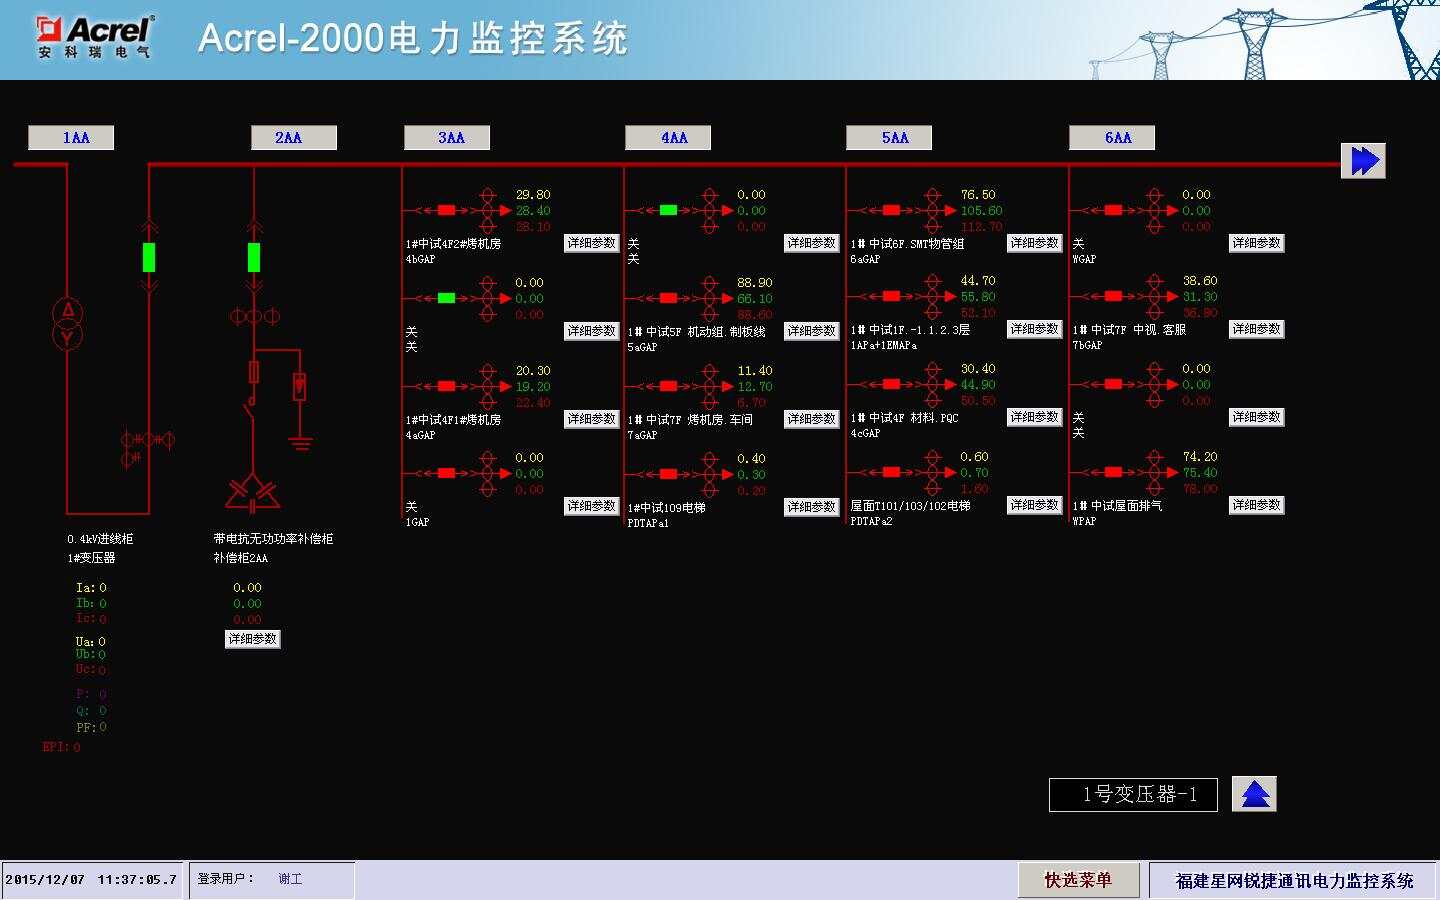Open 详细参数 for feeder 4bGAP
This screenshot has height=900, width=1440.
pos(592,243)
